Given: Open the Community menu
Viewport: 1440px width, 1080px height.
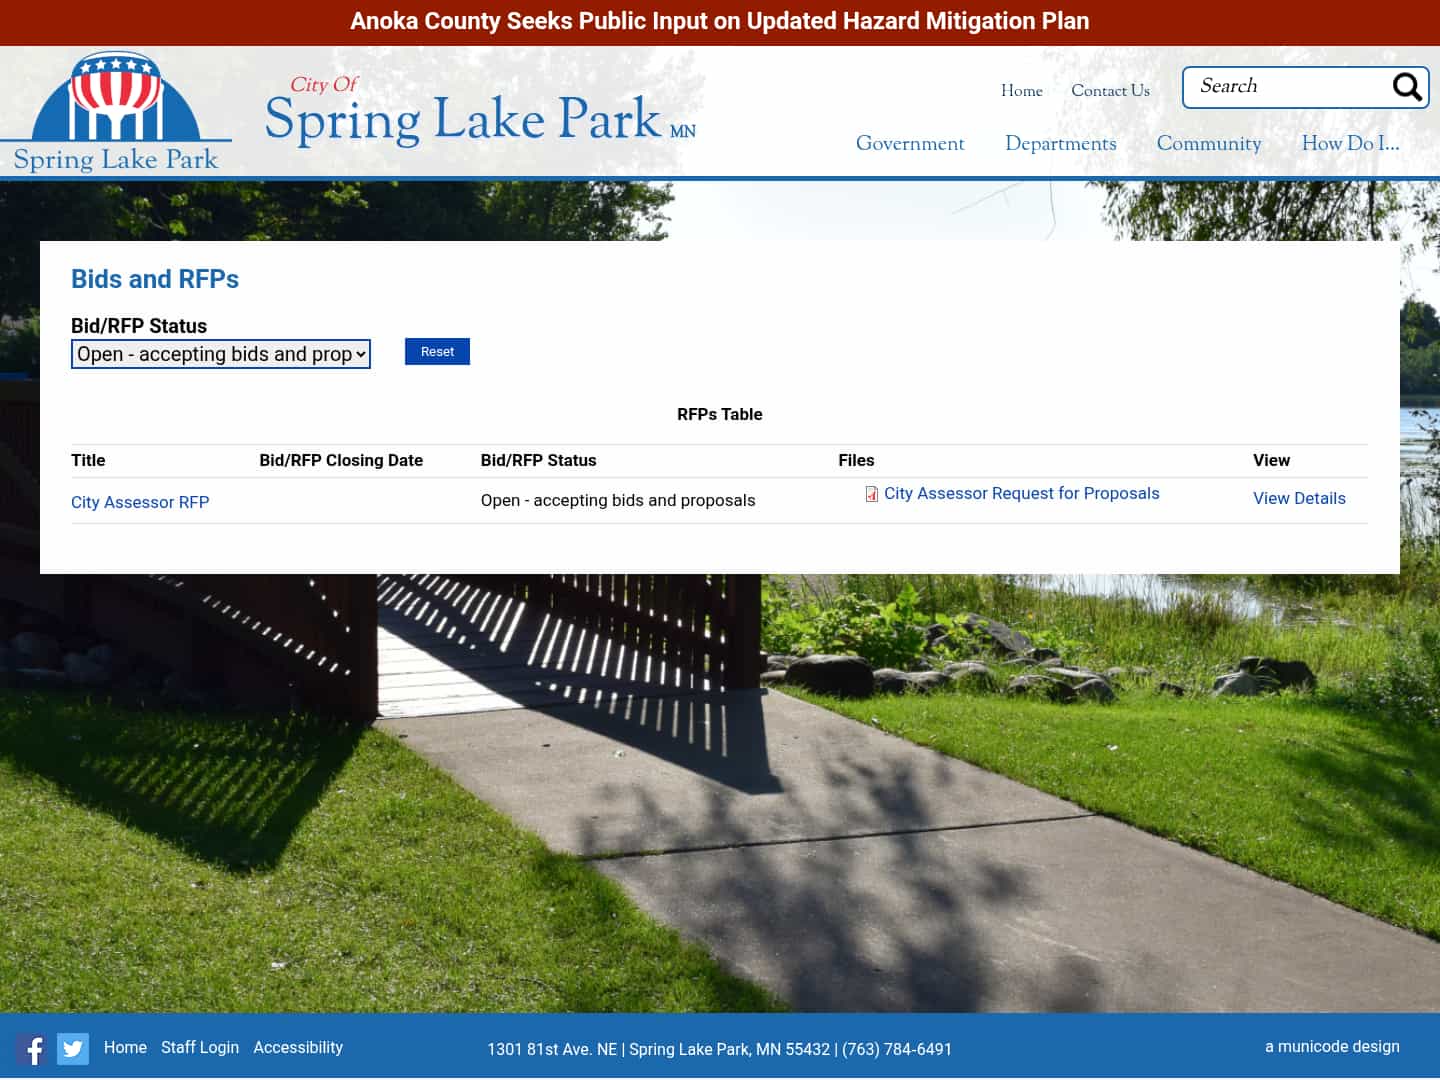Looking at the screenshot, I should (x=1209, y=144).
